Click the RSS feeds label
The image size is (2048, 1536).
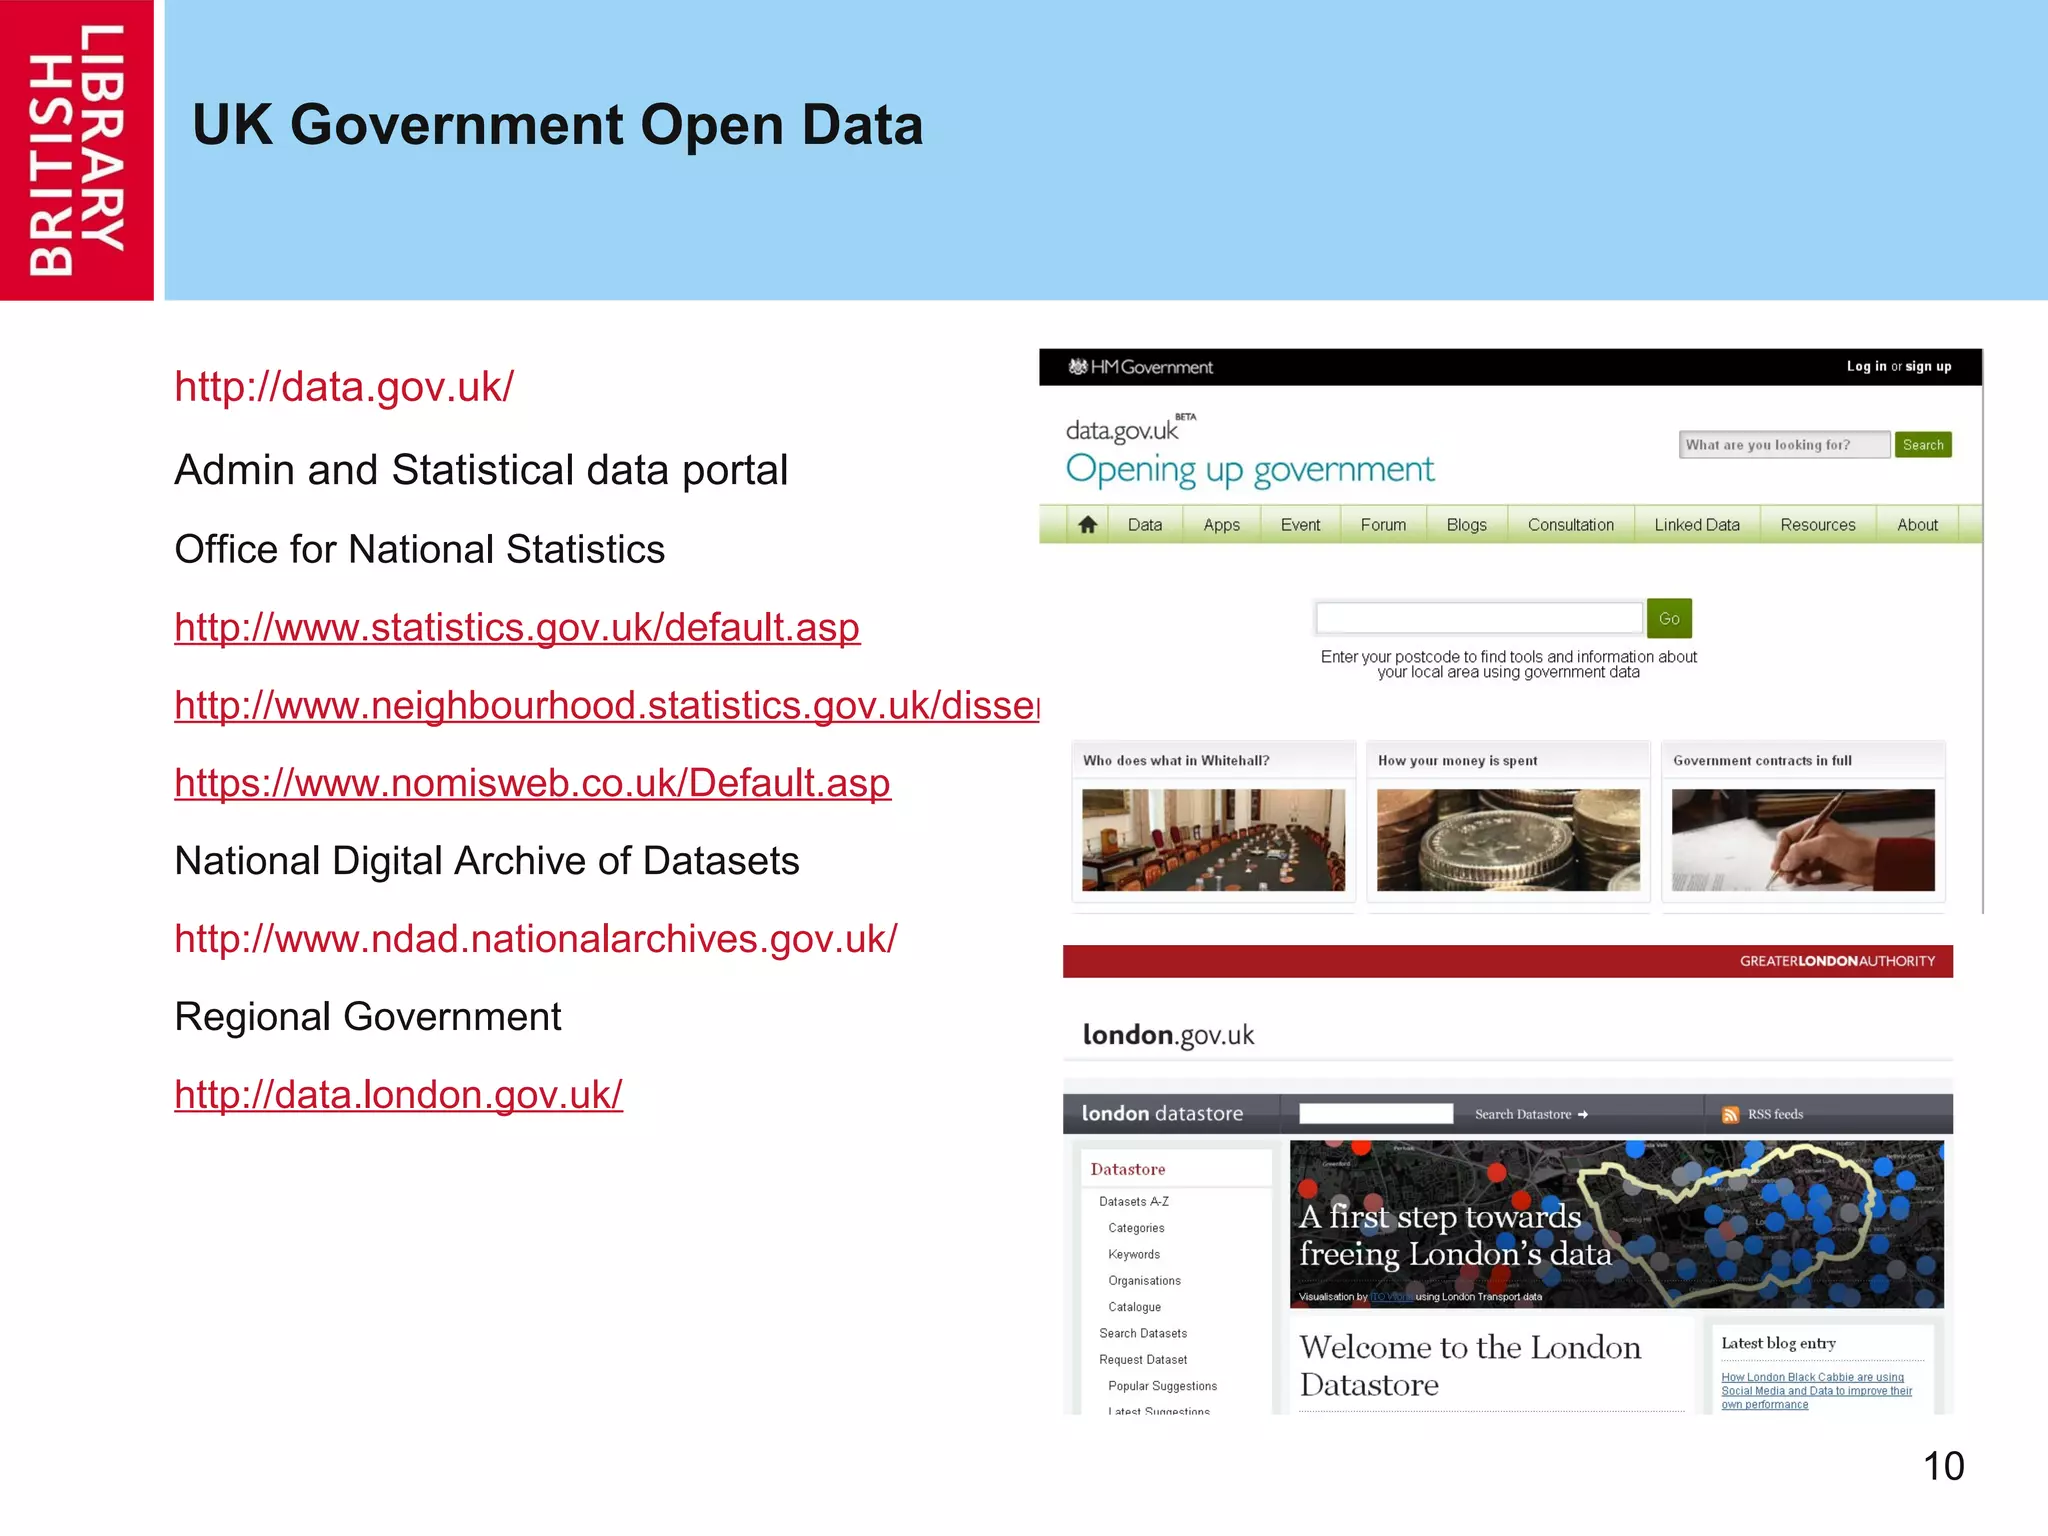tap(1775, 1114)
